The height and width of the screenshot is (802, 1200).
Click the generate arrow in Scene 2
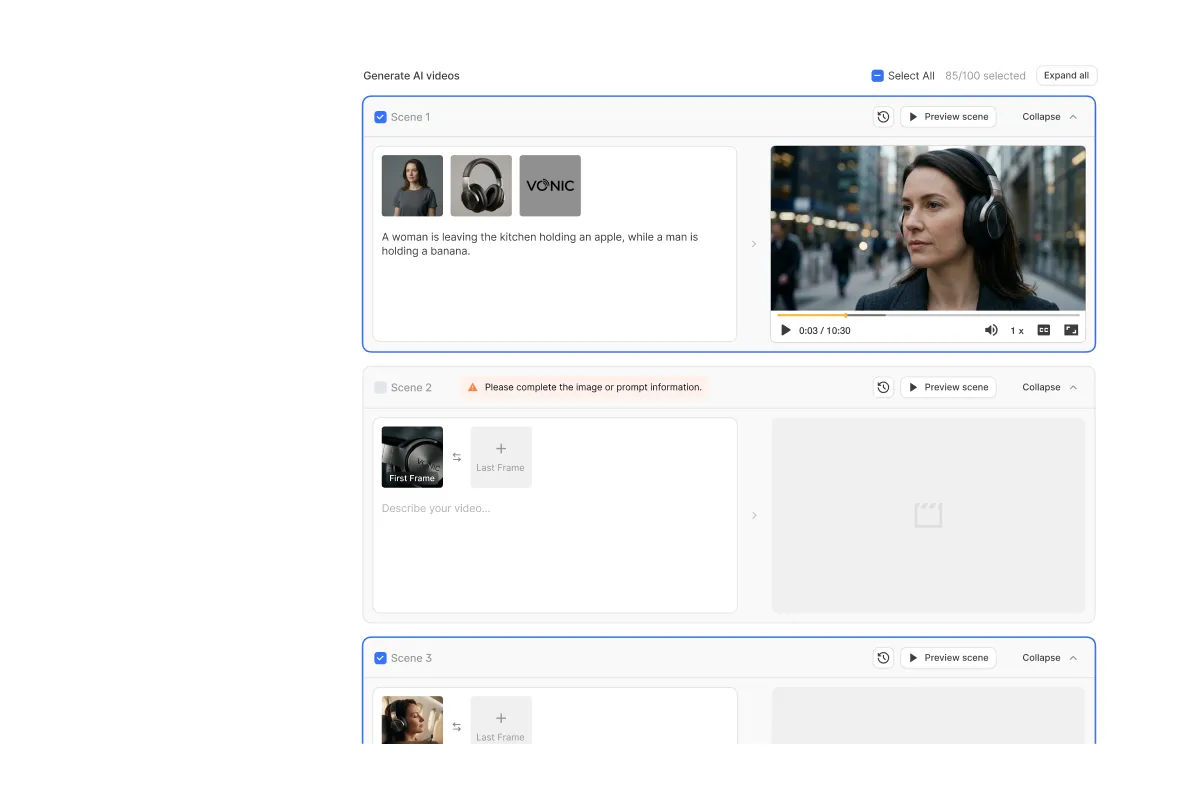click(x=754, y=516)
